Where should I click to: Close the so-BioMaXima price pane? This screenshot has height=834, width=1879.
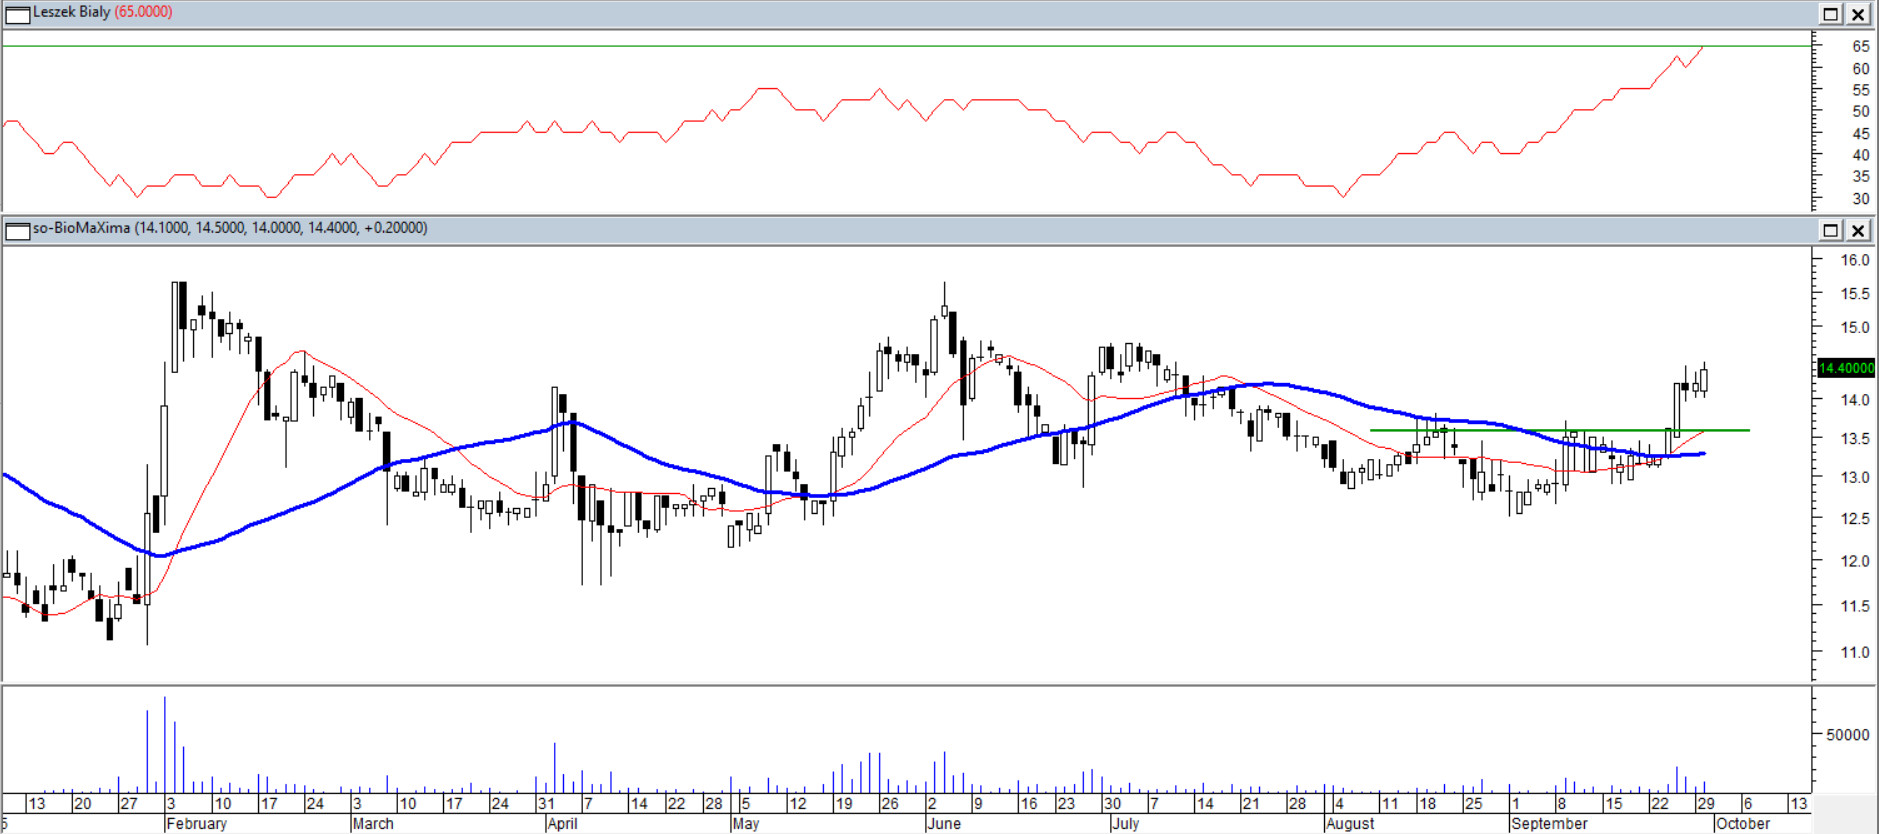1858,231
